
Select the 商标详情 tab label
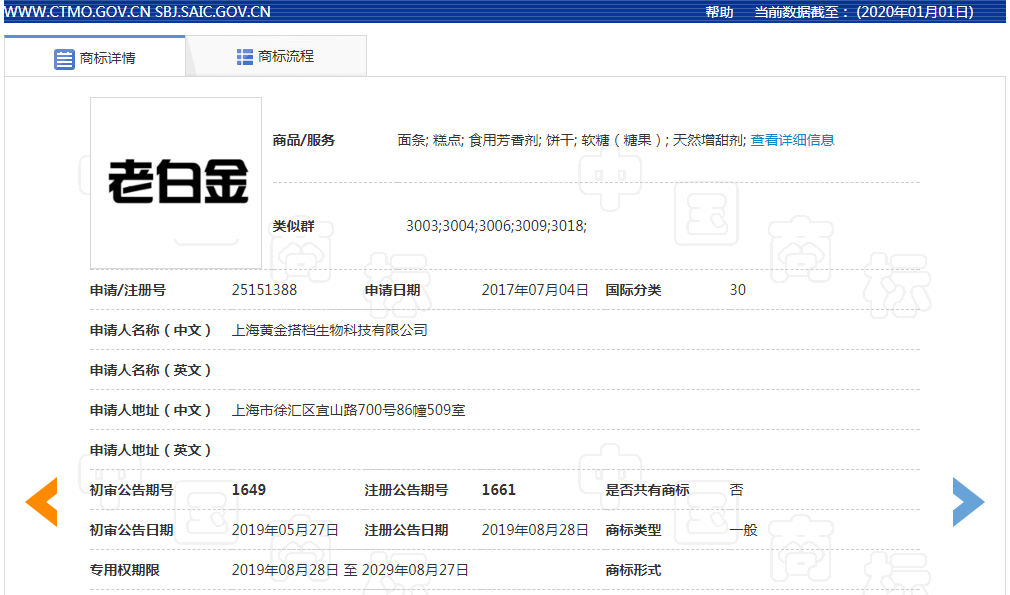(x=108, y=58)
